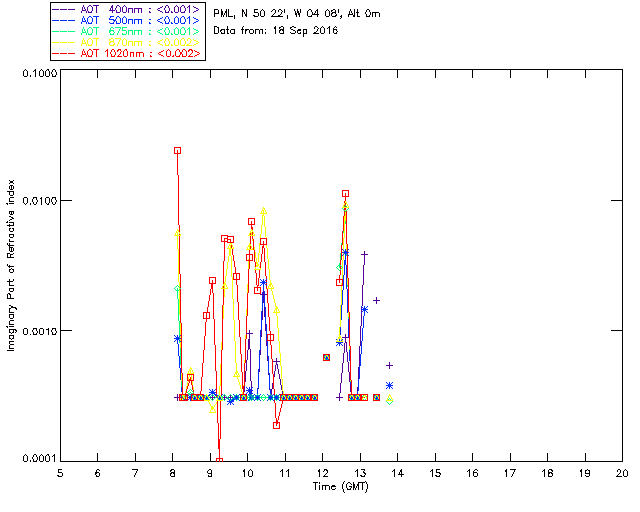
Task: Click the x-axis tick label 9
Action: (210, 473)
